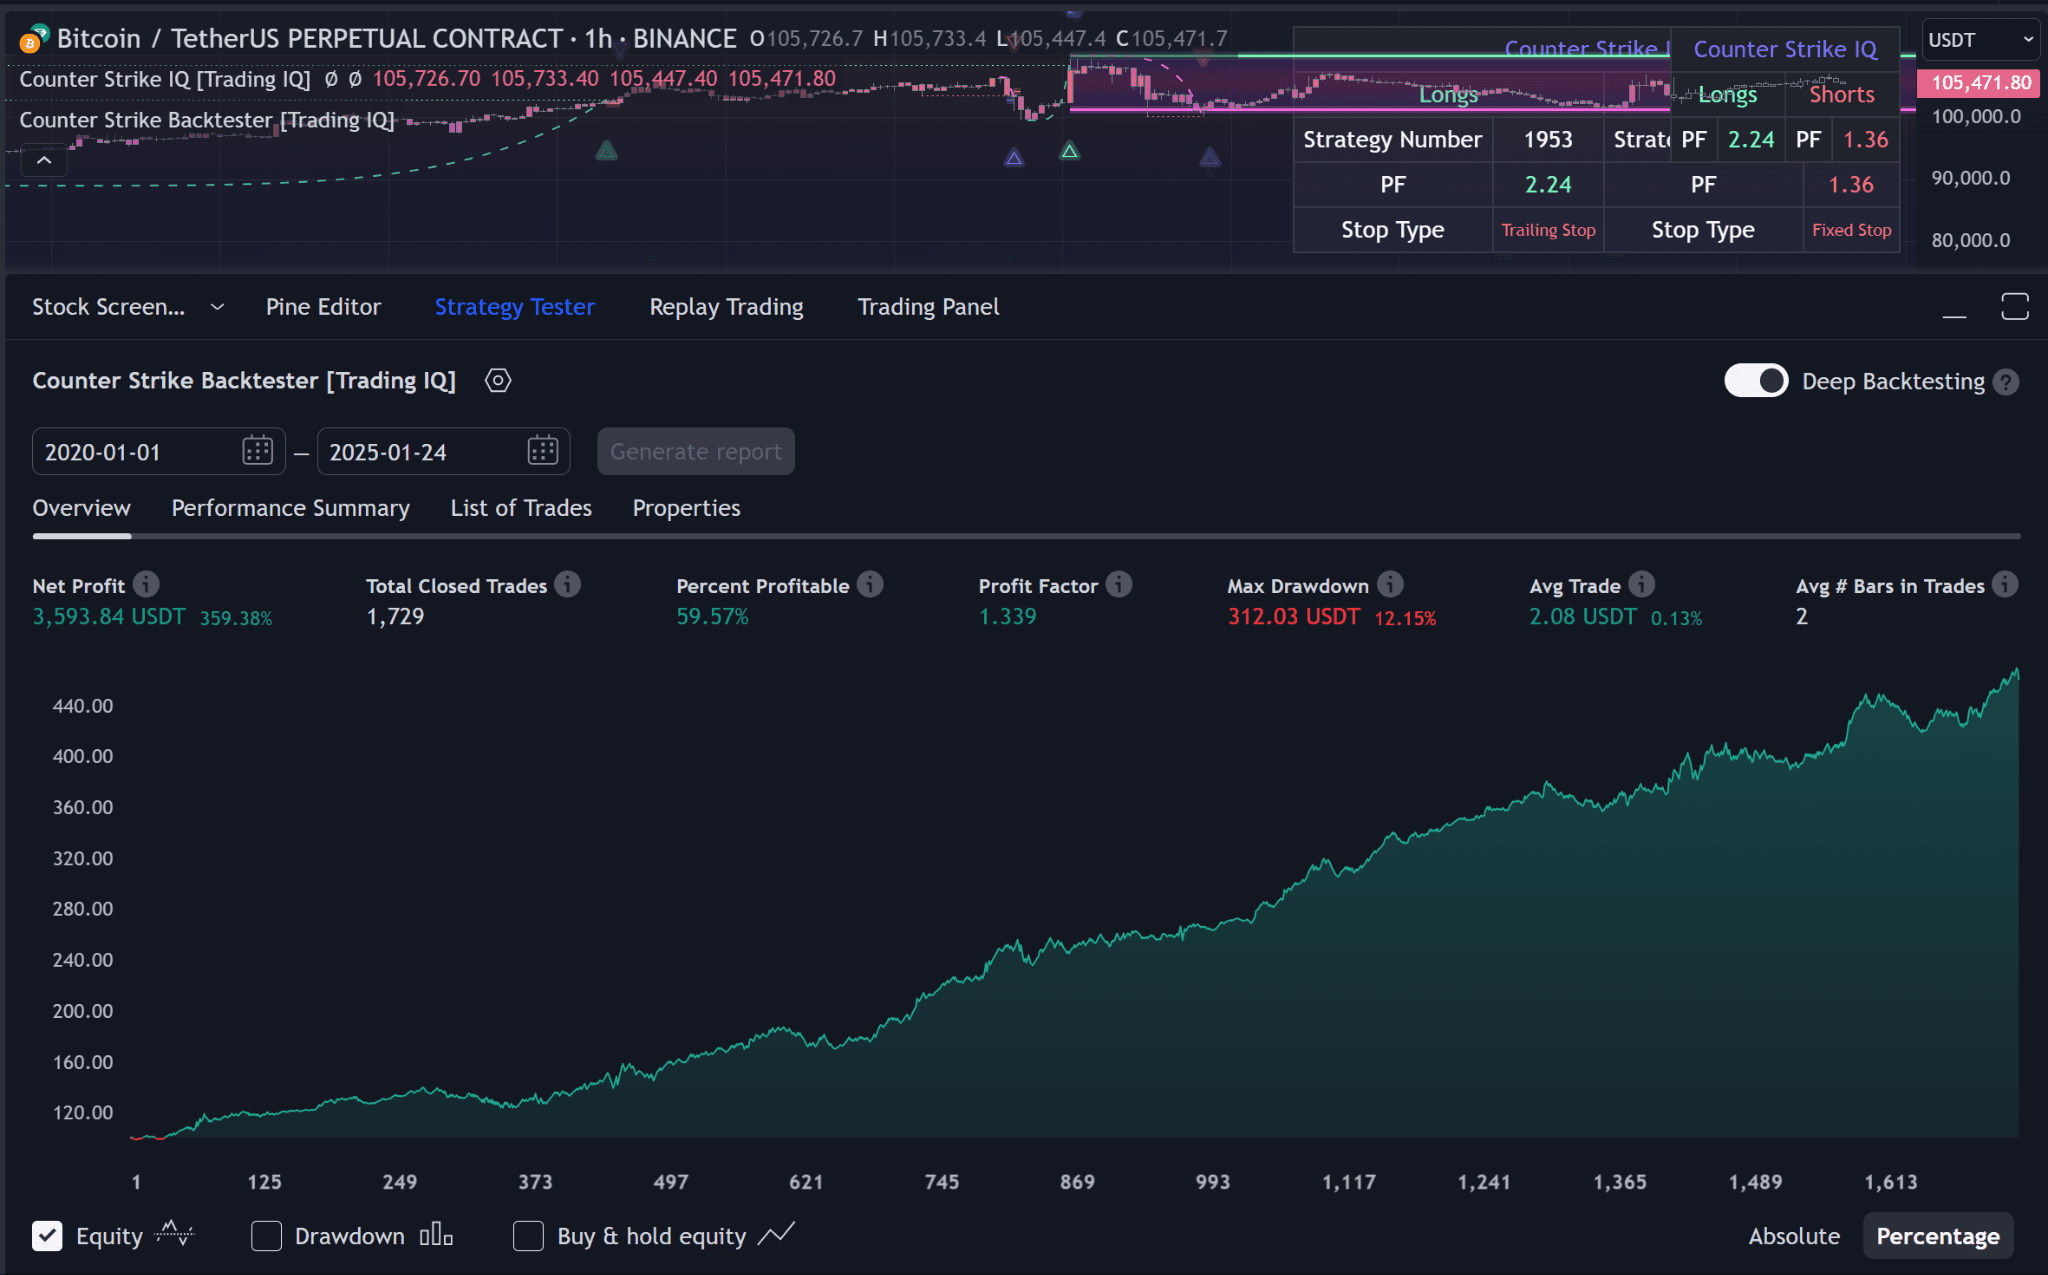Expand the Stock Screener panel dropdown
This screenshot has width=2048, height=1275.
pyautogui.click(x=217, y=307)
